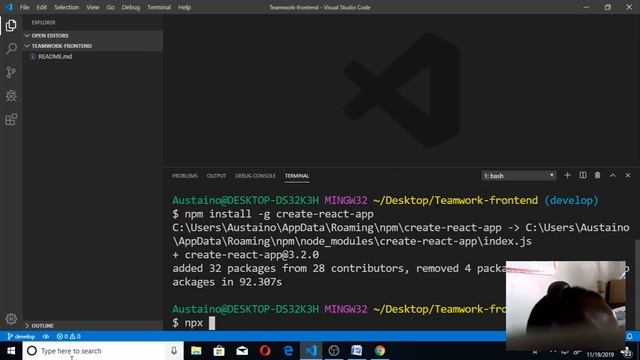The image size is (640, 360).
Task: Click the develop branch in status bar
Action: pos(21,336)
